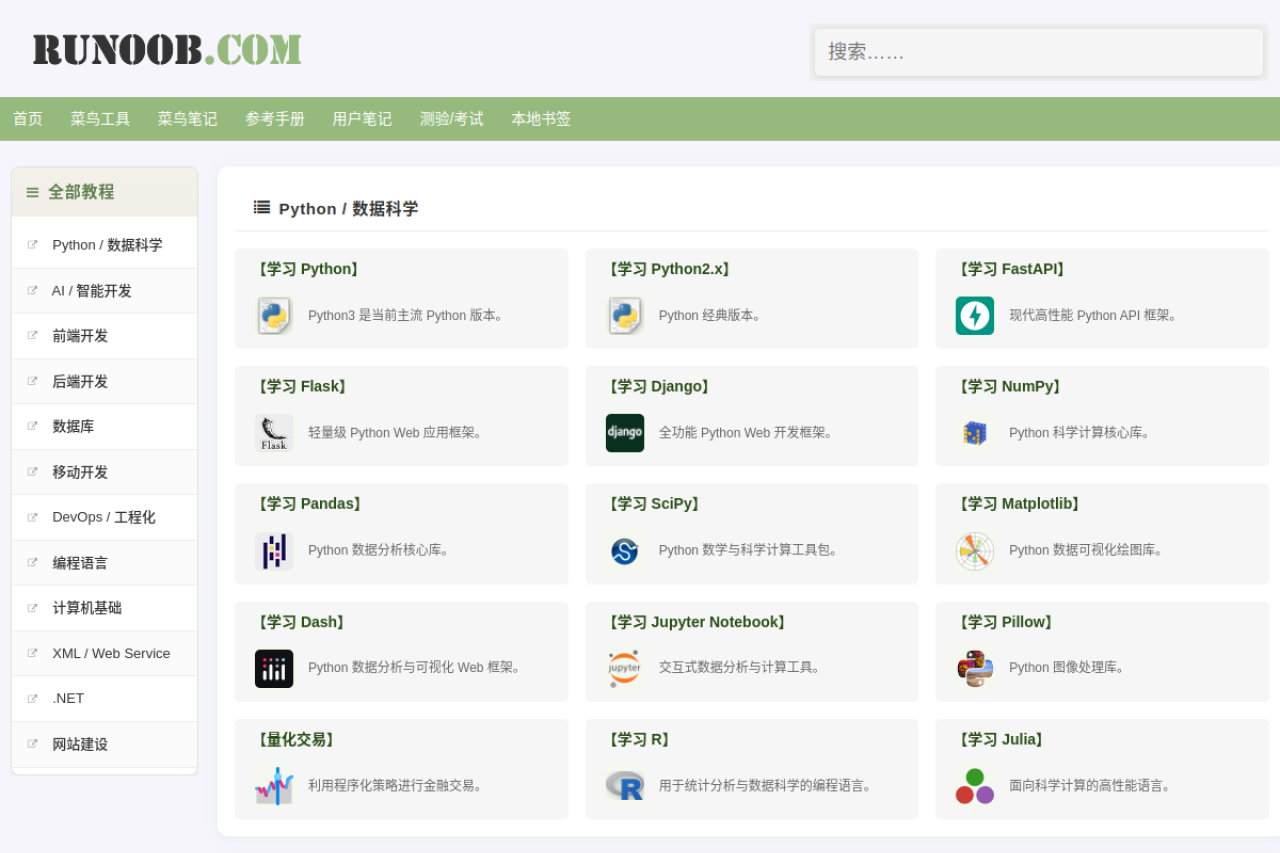Click the hamburger icon beside 全部教程
Image resolution: width=1280 pixels, height=853 pixels.
coord(33,192)
